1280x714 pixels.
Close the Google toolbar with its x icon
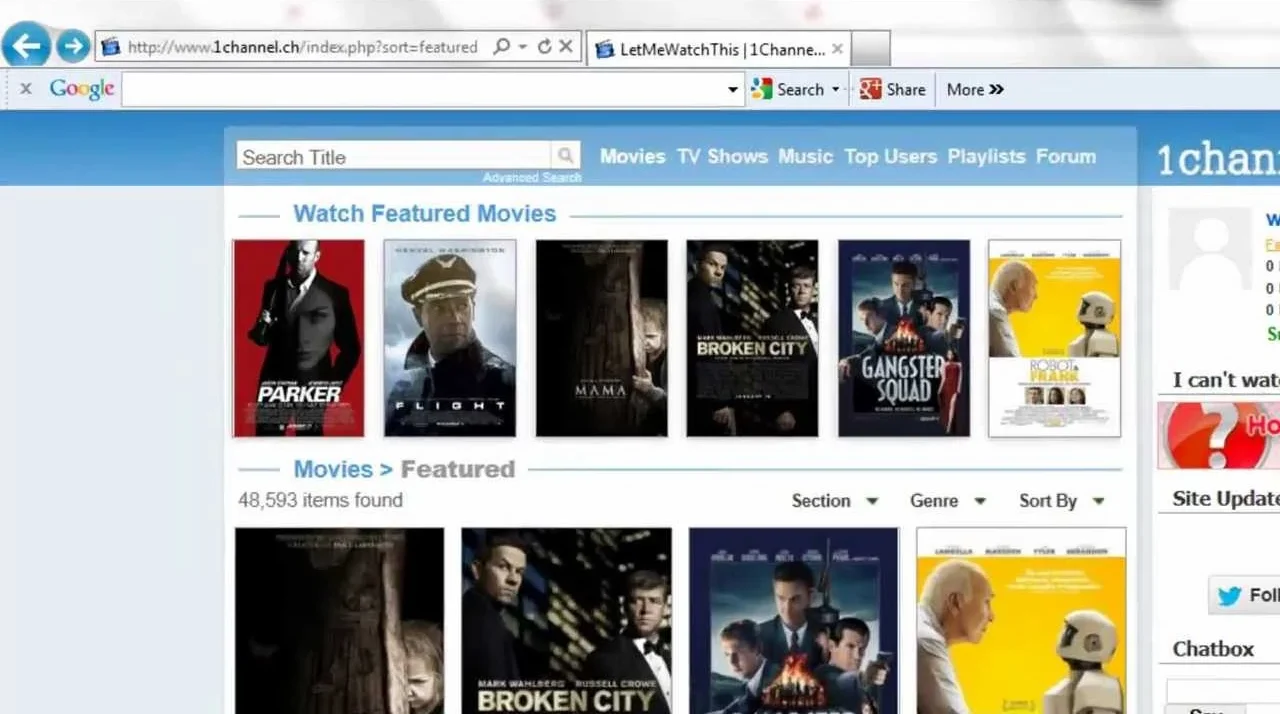tap(26, 89)
